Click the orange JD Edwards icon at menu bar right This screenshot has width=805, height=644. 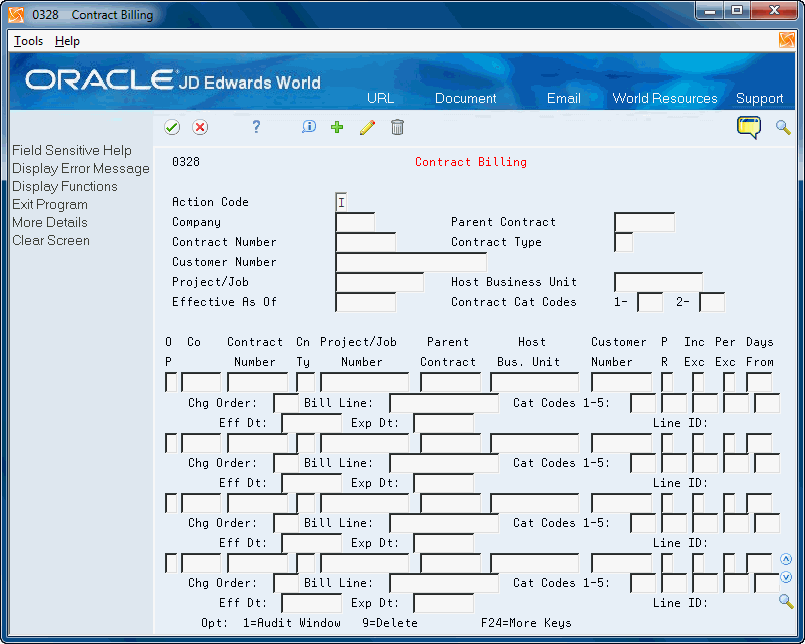click(787, 40)
